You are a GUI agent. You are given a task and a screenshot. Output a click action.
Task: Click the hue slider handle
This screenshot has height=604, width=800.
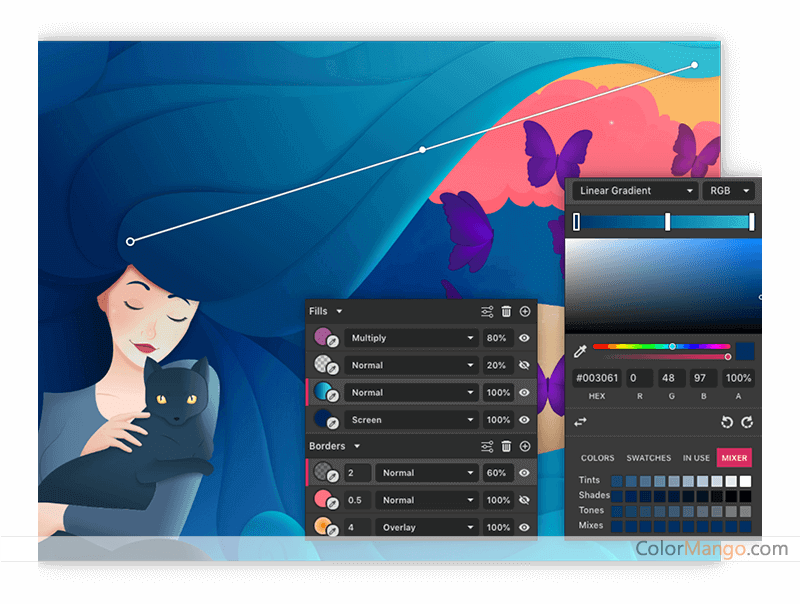pyautogui.click(x=672, y=347)
